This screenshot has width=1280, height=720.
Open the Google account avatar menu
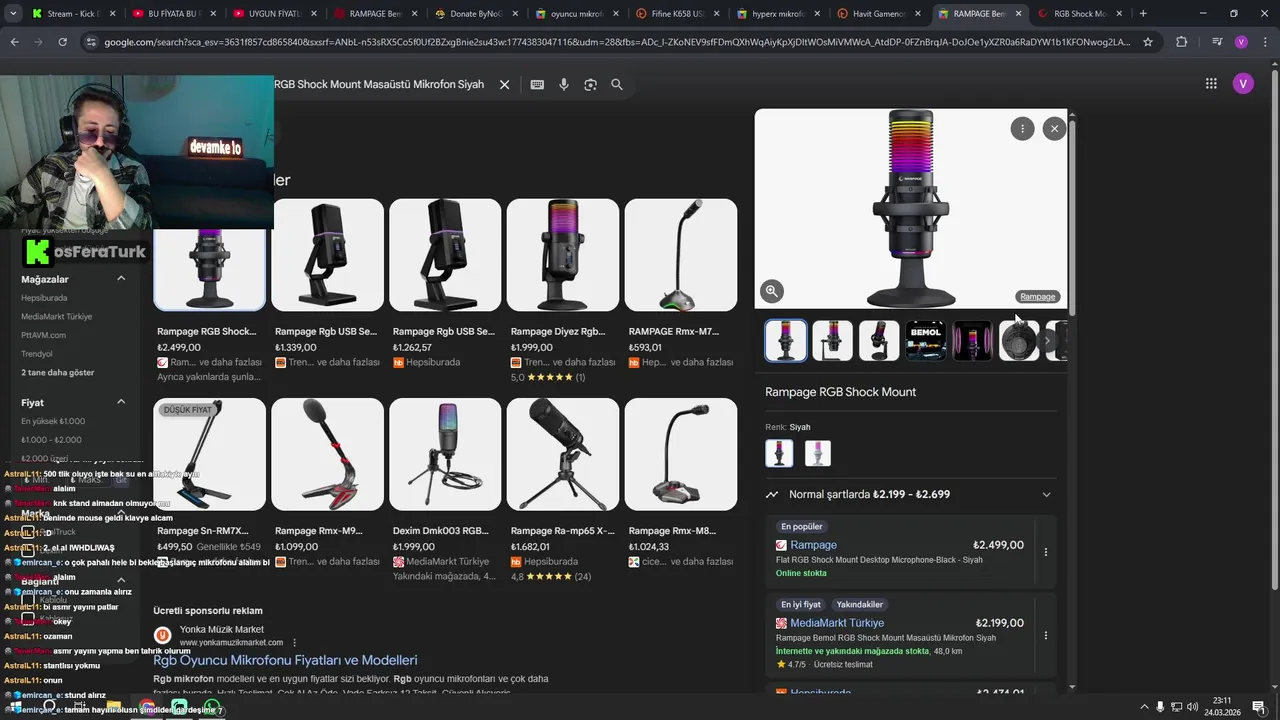point(1243,84)
